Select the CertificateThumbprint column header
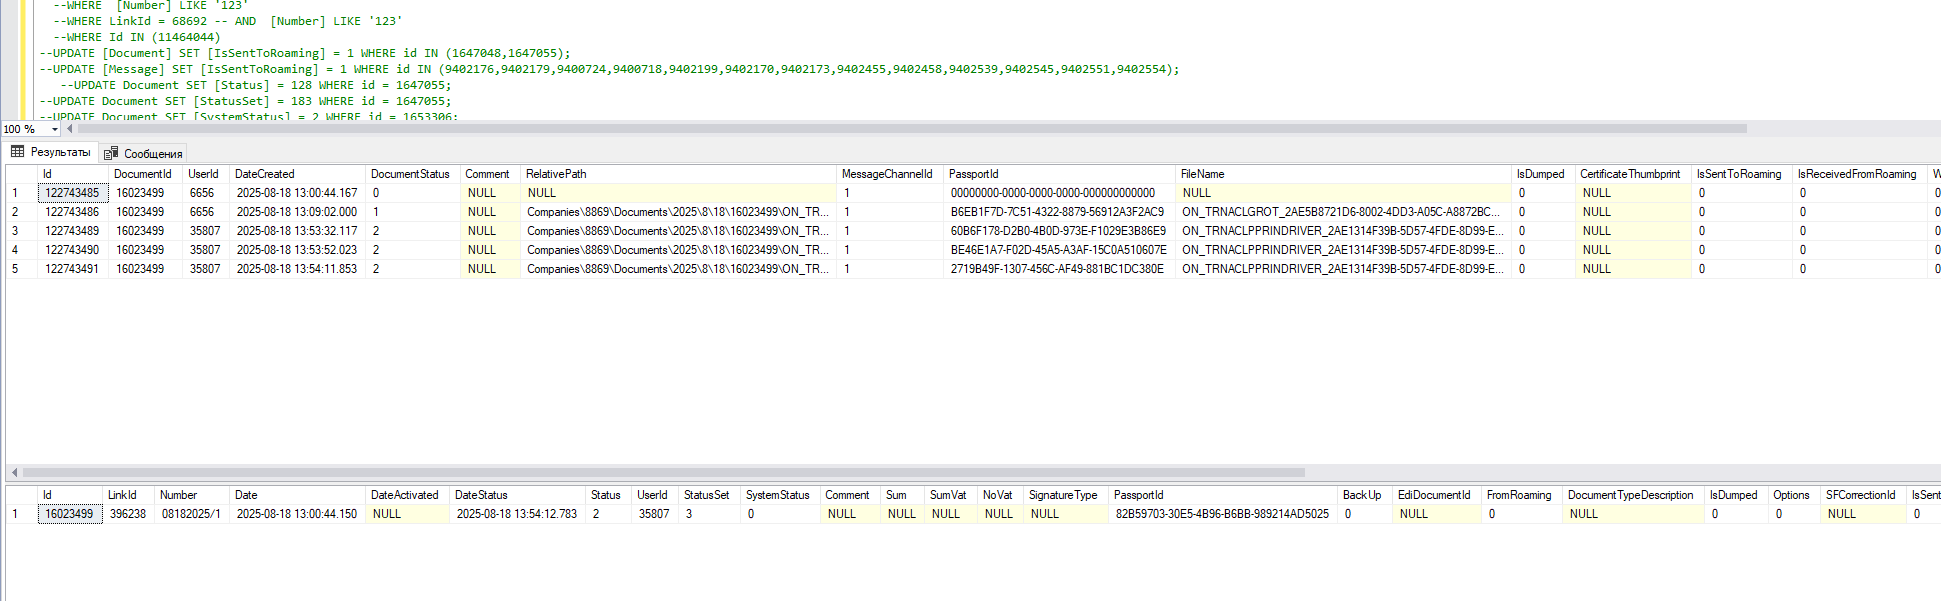Image resolution: width=1941 pixels, height=601 pixels. coord(1632,174)
